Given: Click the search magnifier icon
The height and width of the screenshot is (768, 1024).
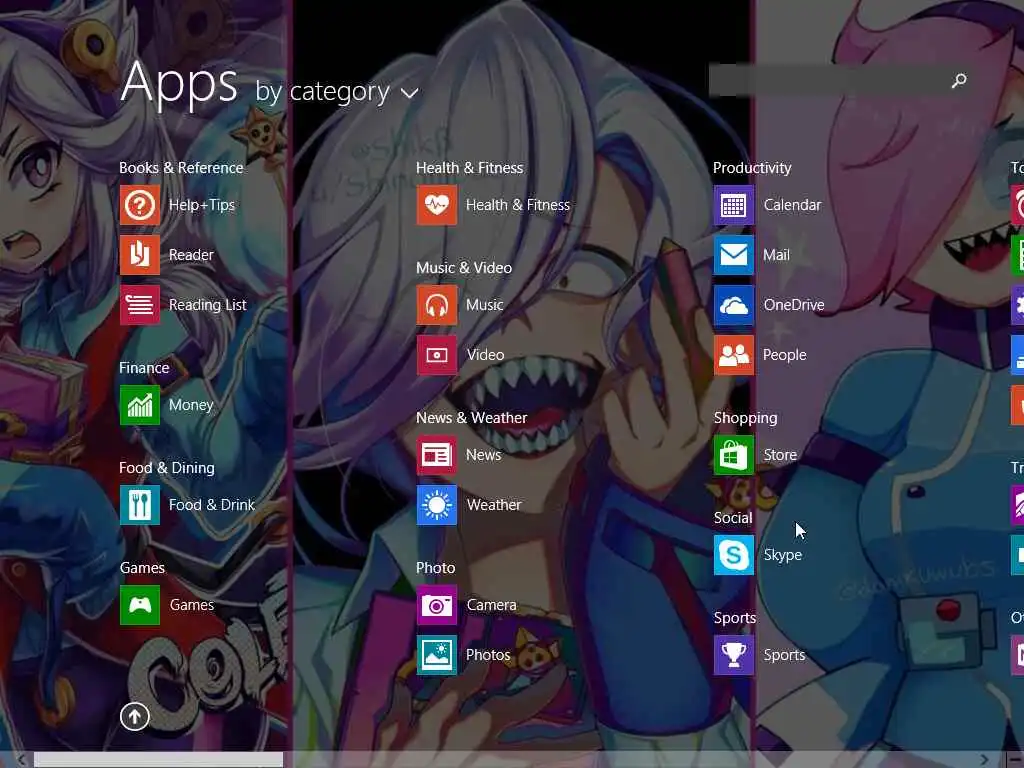Looking at the screenshot, I should 959,80.
